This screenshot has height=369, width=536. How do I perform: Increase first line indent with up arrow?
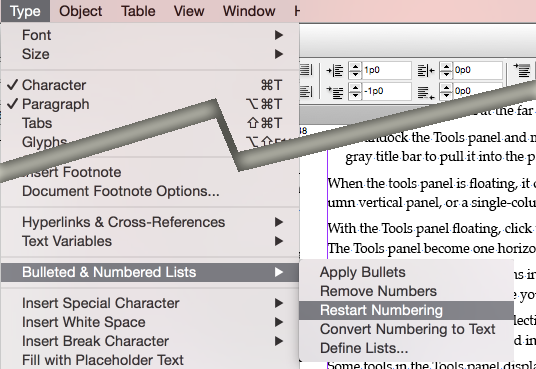[x=355, y=88]
